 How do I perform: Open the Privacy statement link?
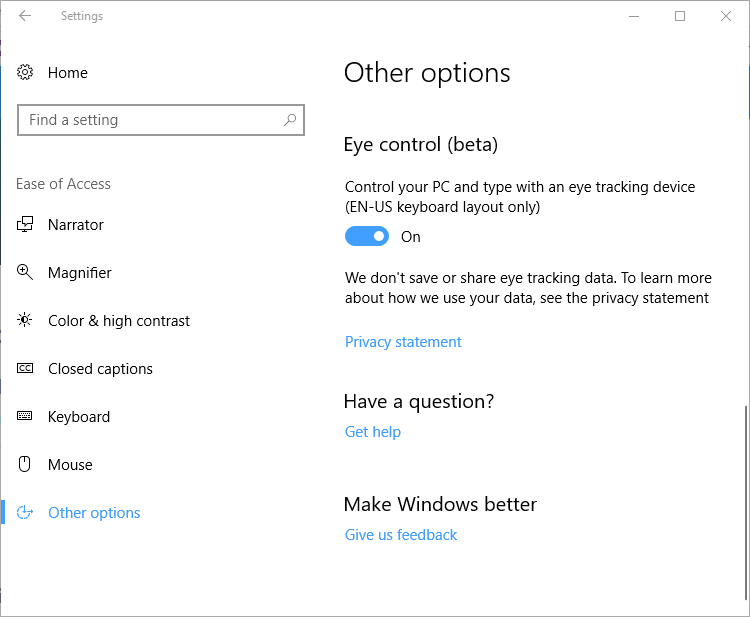(x=403, y=342)
